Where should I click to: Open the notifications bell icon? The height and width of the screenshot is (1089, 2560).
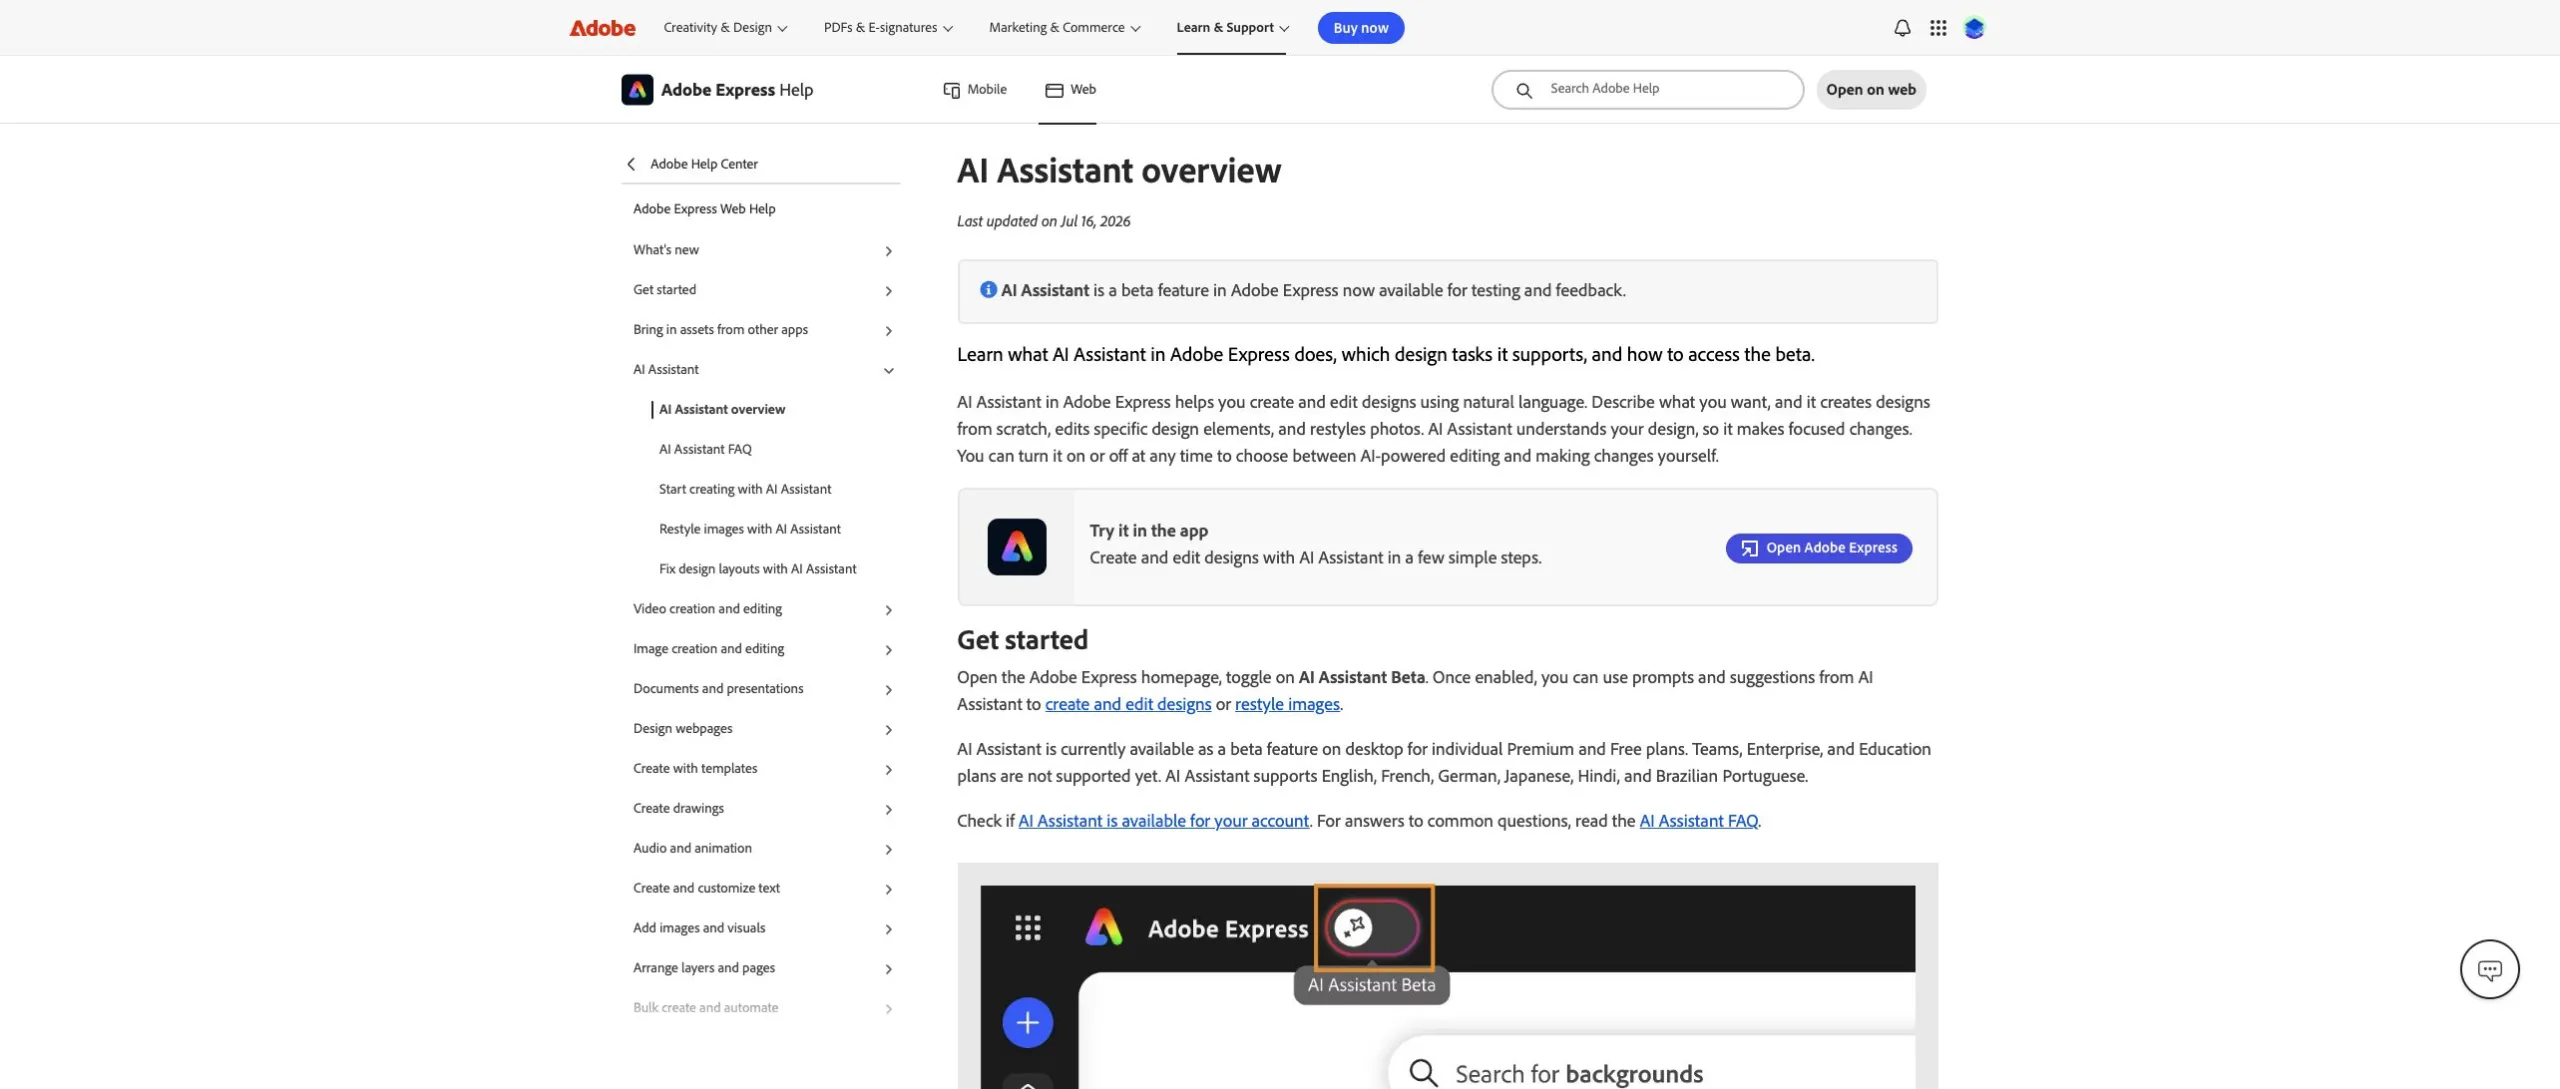(x=1902, y=28)
